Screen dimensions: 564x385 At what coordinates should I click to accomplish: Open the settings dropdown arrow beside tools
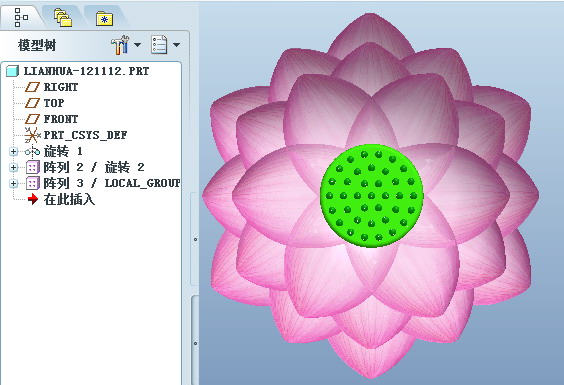click(137, 45)
